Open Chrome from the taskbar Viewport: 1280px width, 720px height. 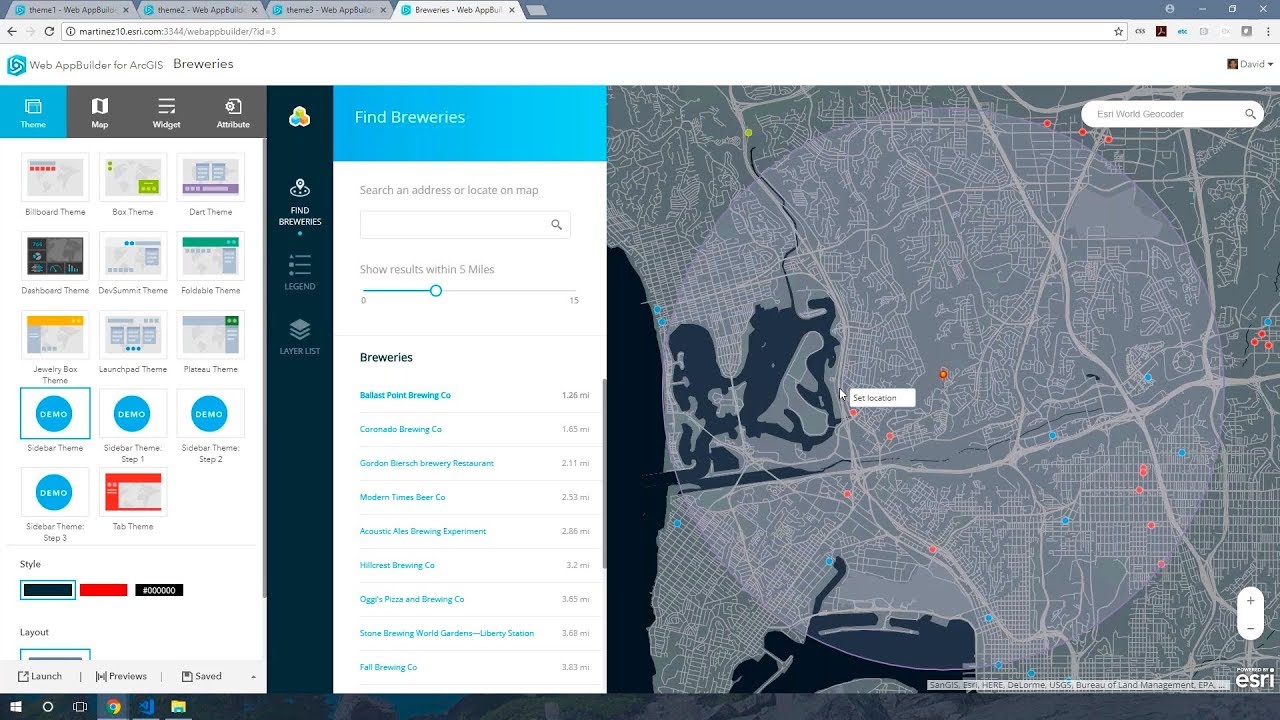[114, 707]
